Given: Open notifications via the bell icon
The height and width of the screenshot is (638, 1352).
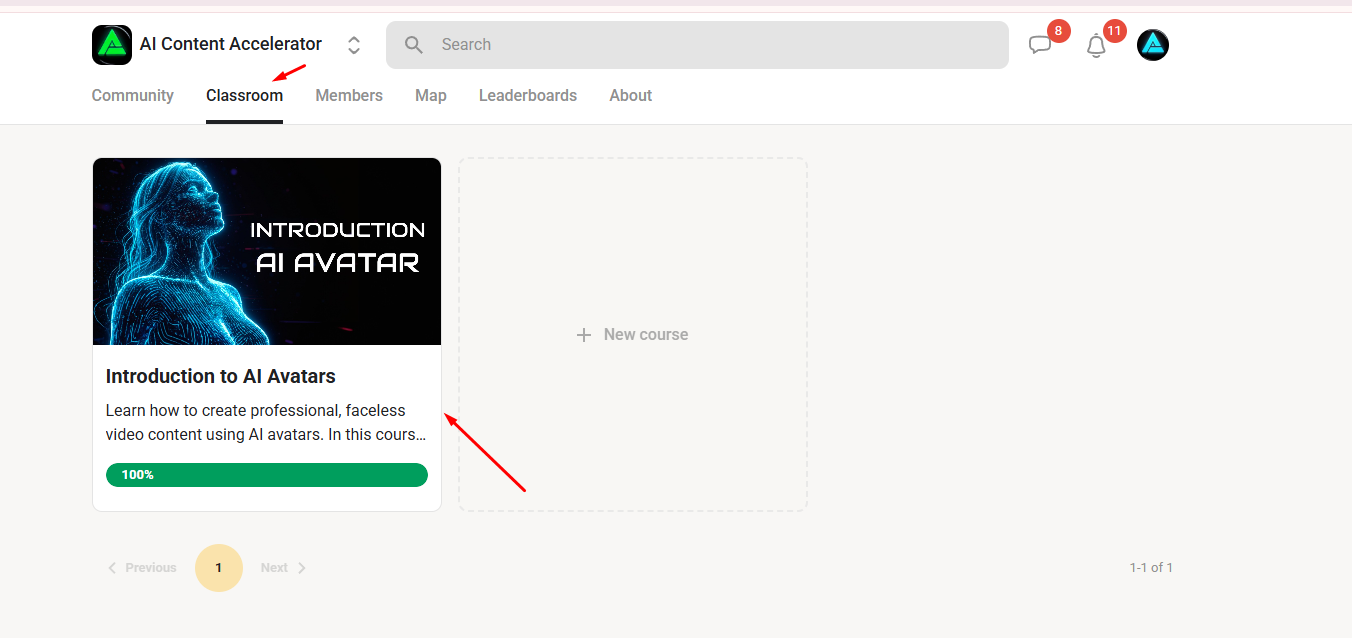Looking at the screenshot, I should coord(1096,45).
